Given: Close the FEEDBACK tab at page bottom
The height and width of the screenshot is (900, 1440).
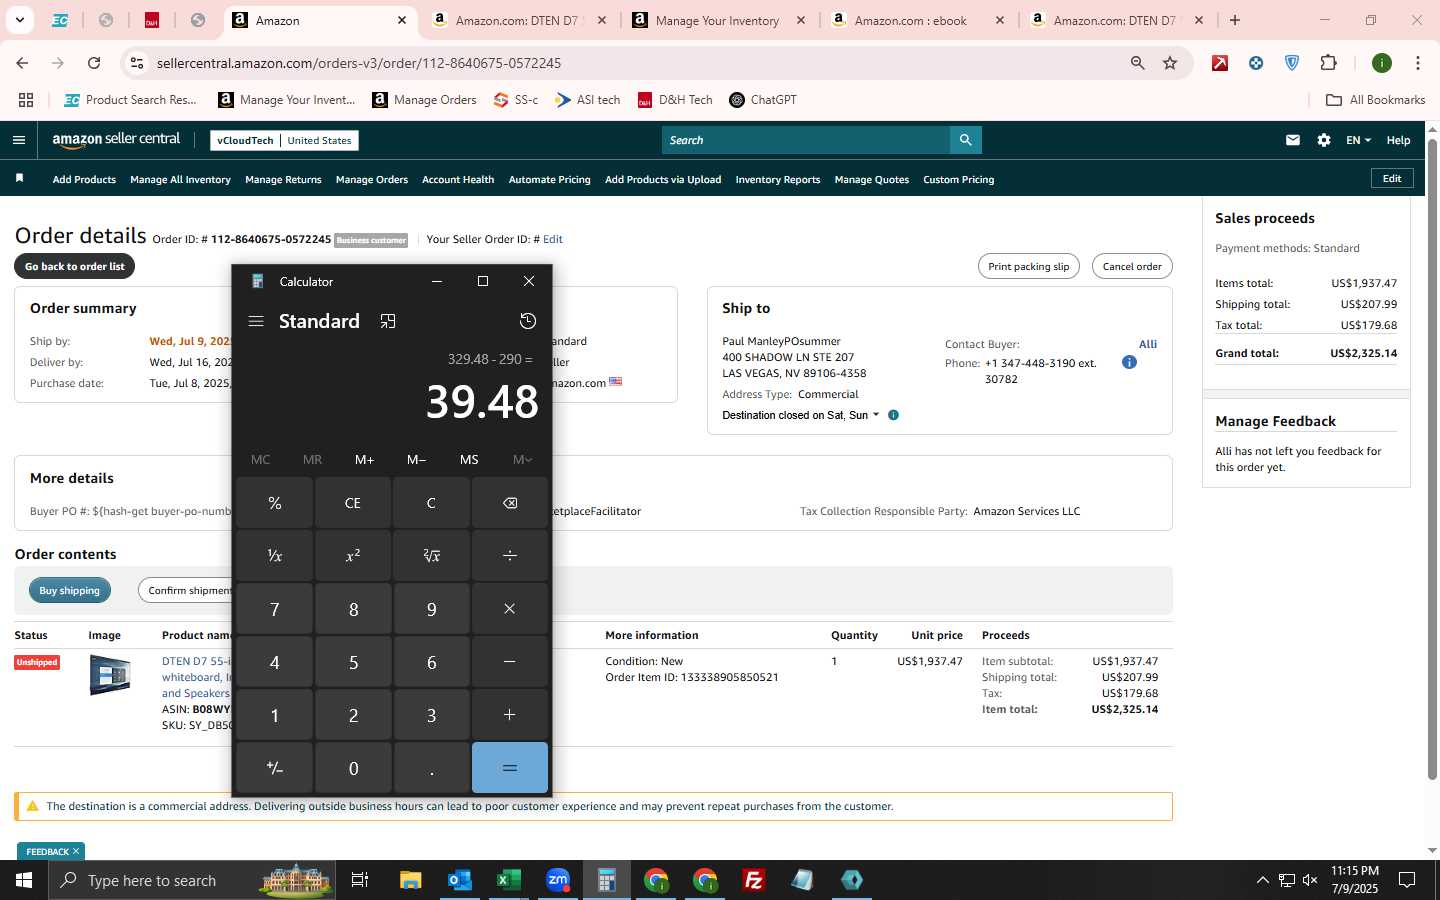Looking at the screenshot, I should pyautogui.click(x=76, y=852).
